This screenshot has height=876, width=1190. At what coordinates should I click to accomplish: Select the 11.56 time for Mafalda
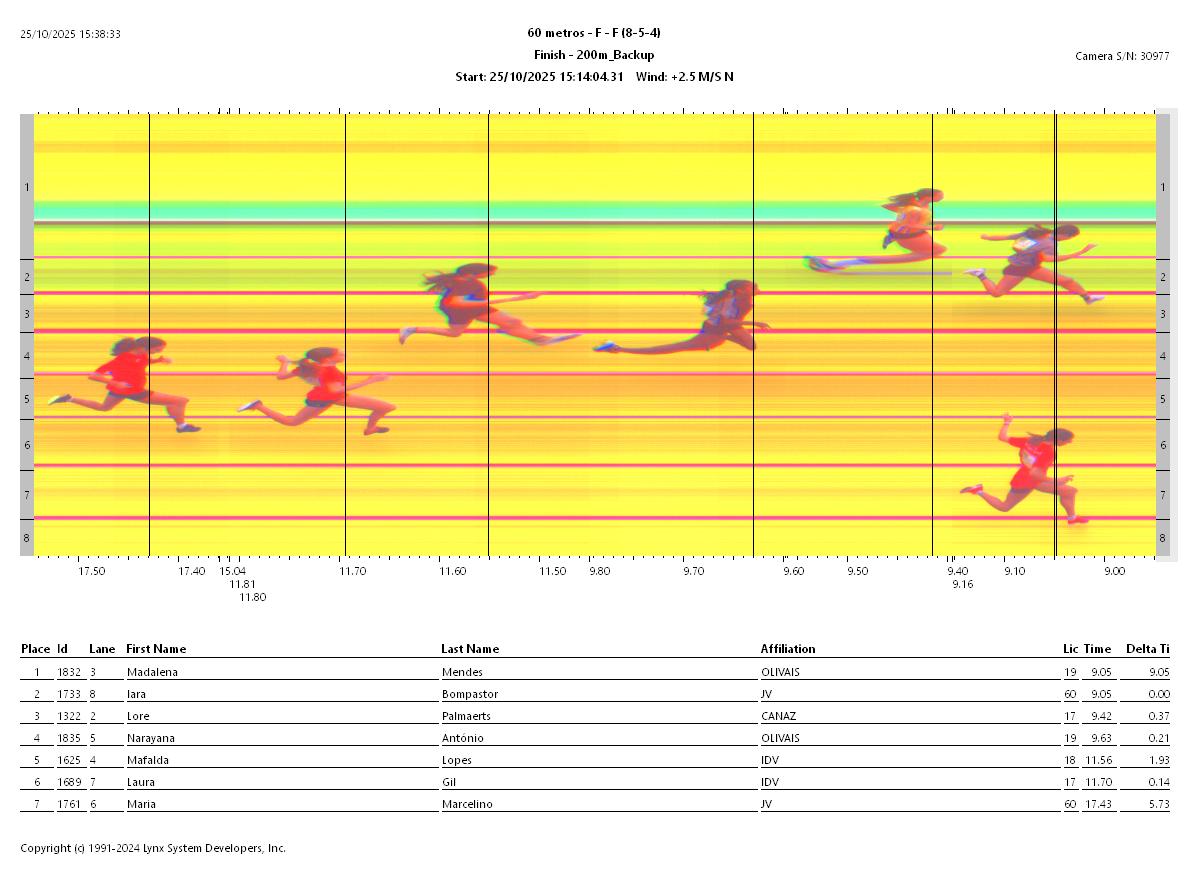tap(1098, 760)
